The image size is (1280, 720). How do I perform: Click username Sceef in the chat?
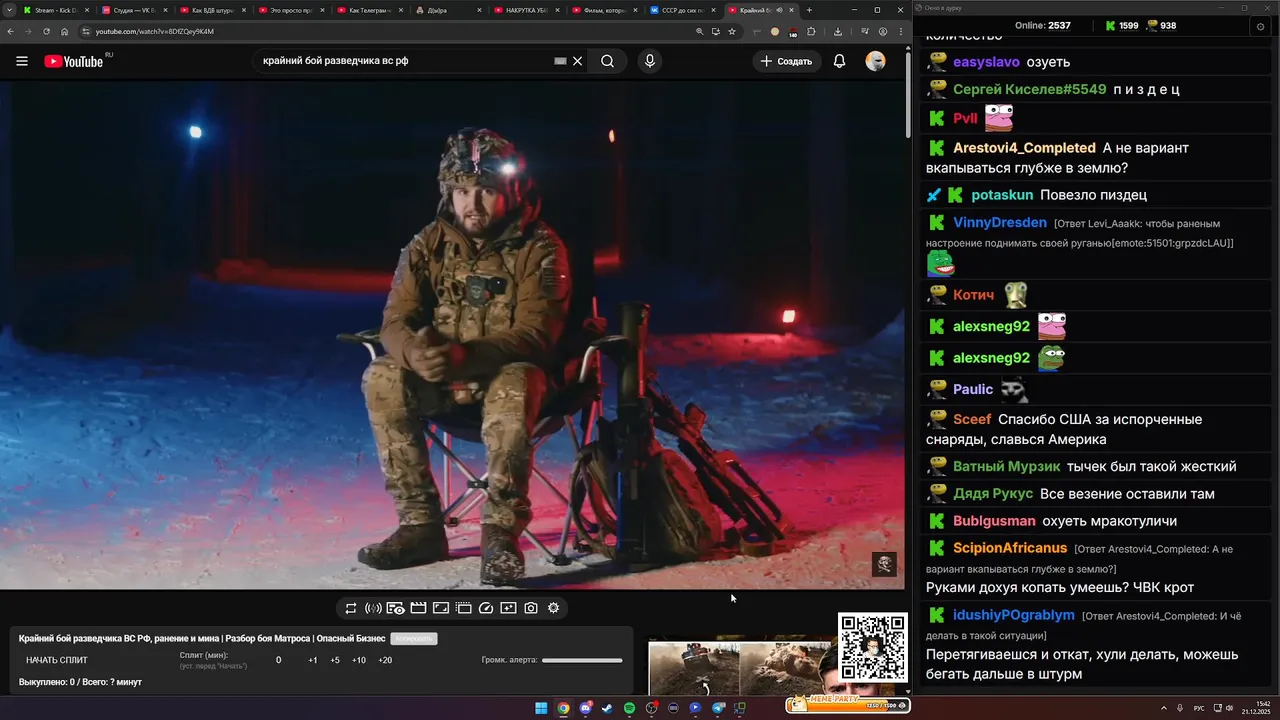point(972,420)
